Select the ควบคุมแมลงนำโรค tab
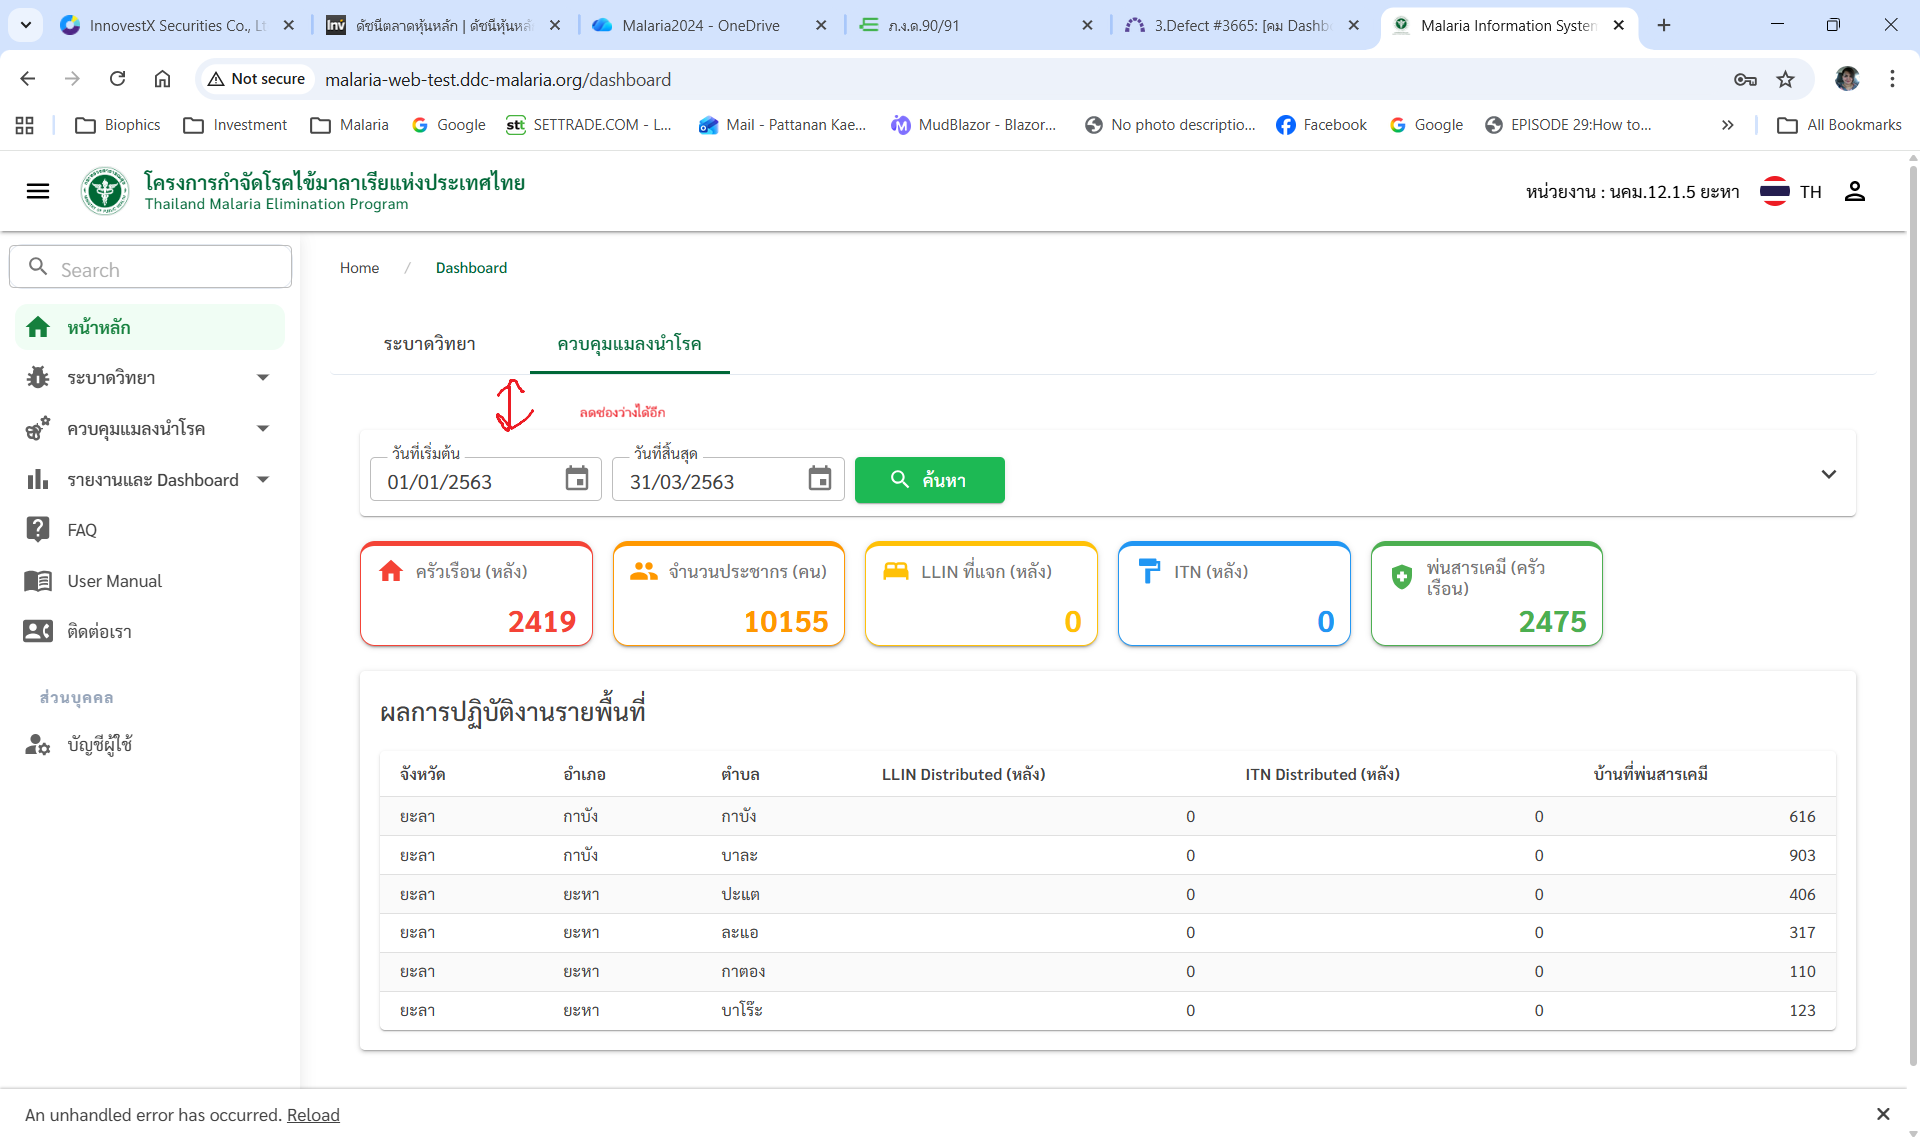Viewport: 1920px width, 1140px height. 629,344
